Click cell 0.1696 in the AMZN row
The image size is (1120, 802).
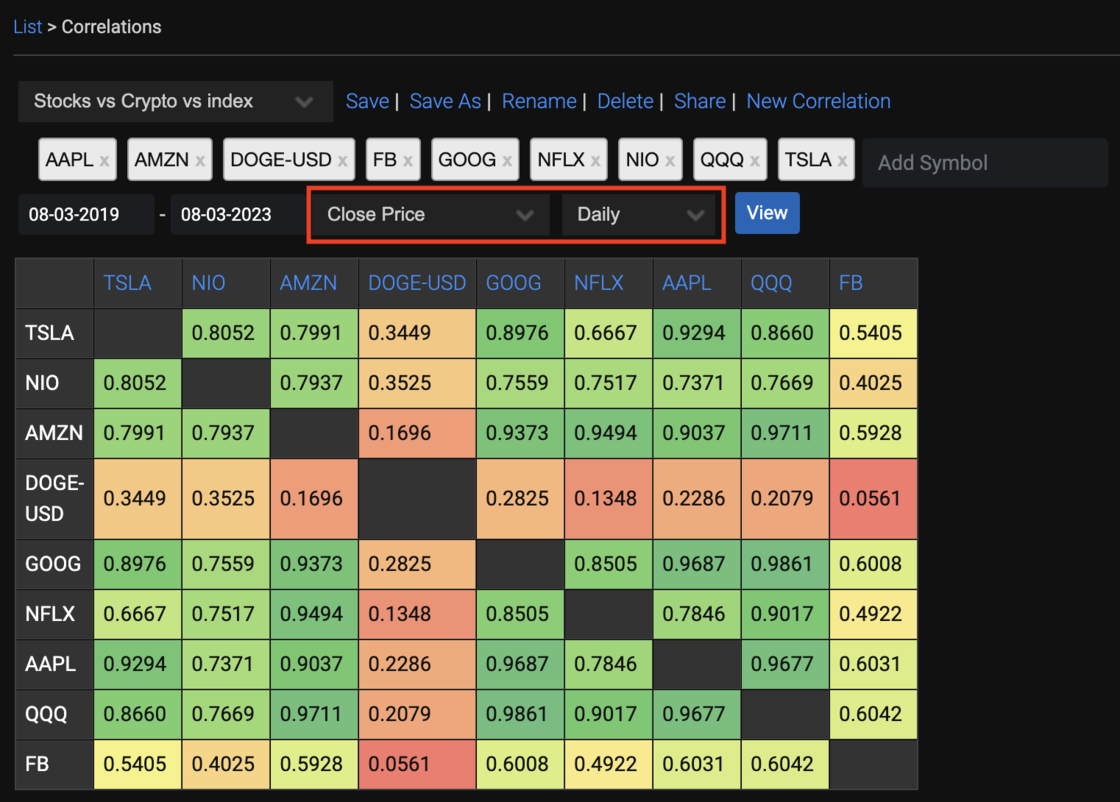pyautogui.click(x=417, y=433)
